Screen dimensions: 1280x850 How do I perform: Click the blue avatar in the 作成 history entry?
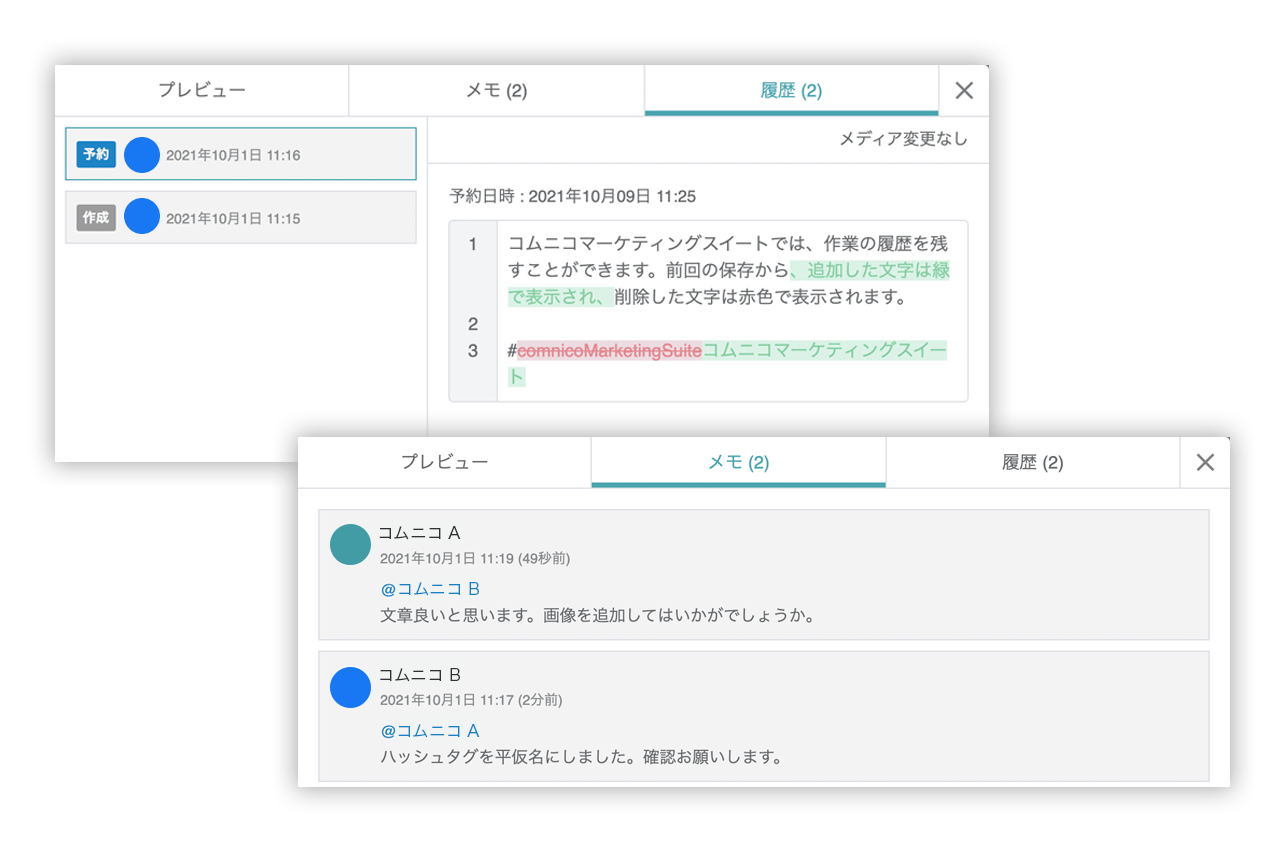tap(142, 217)
